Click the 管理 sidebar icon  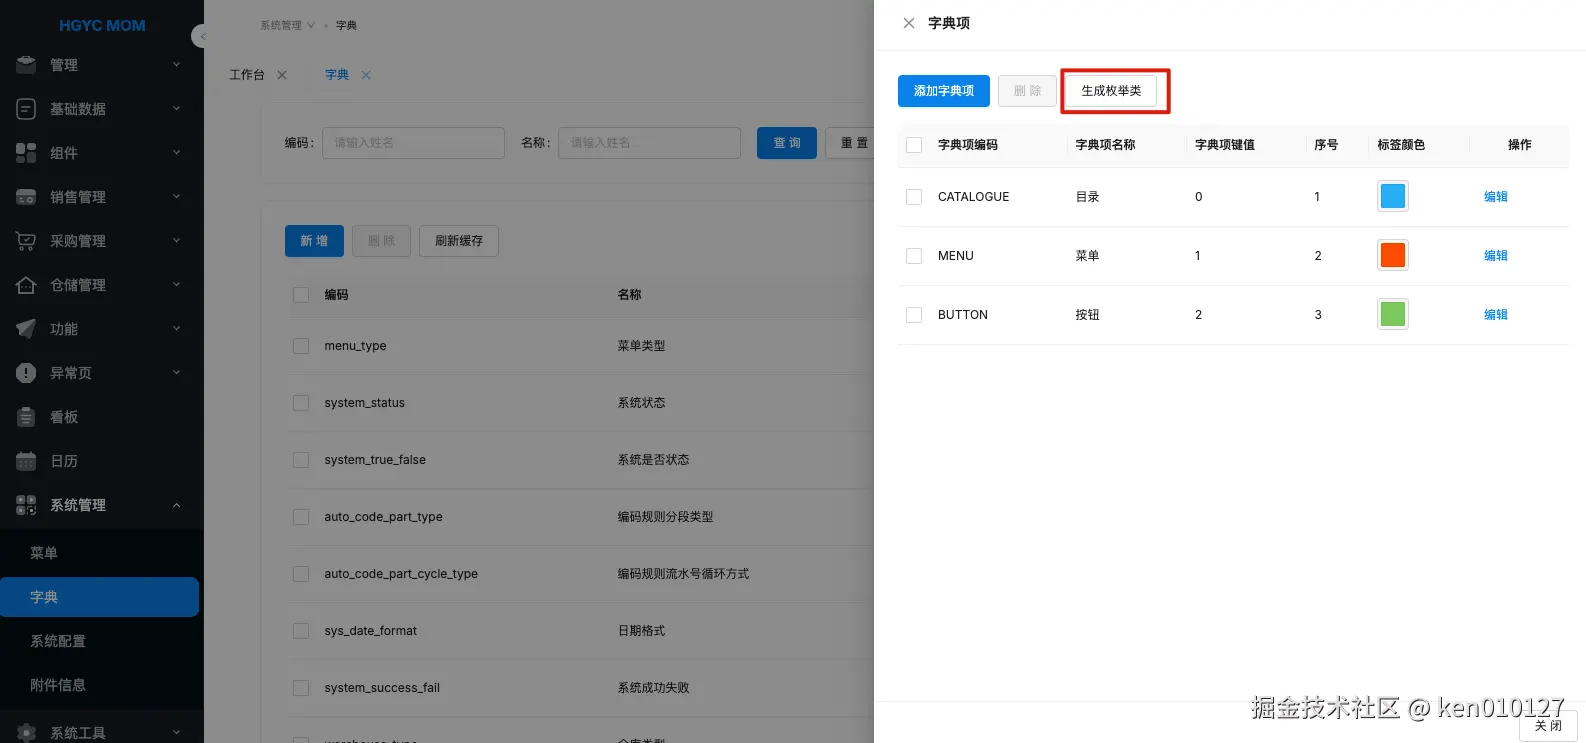26,65
